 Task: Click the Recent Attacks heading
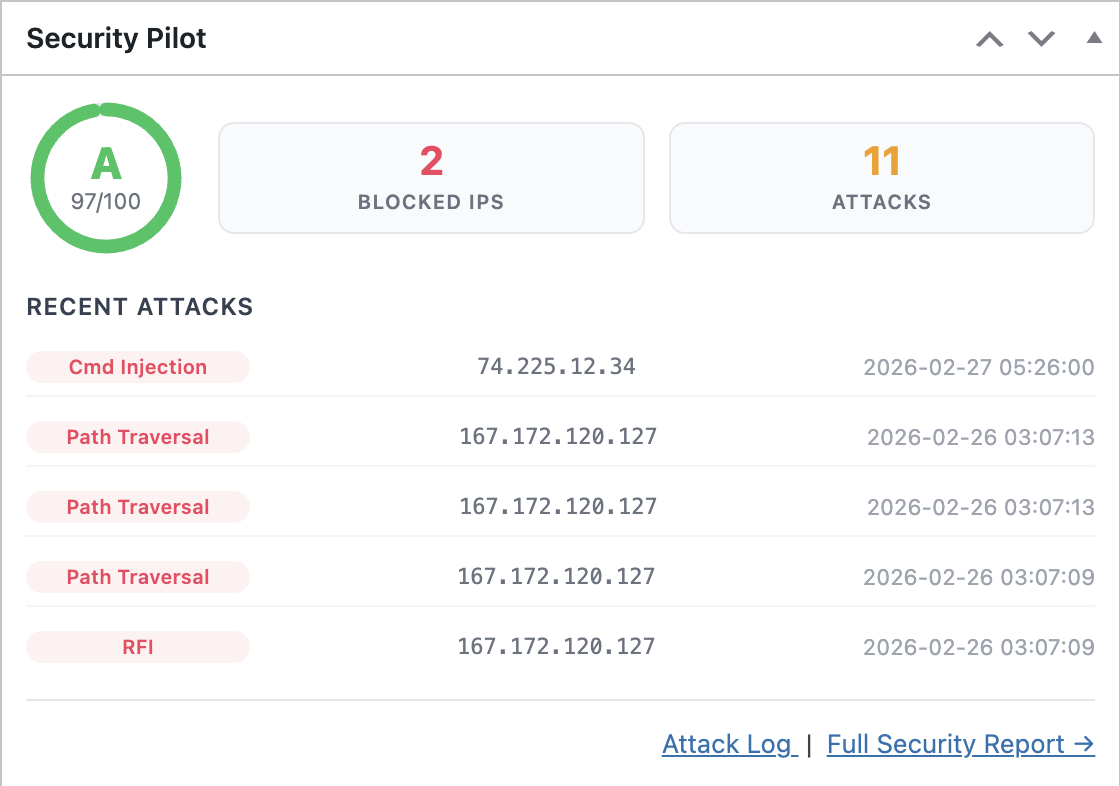pos(139,307)
